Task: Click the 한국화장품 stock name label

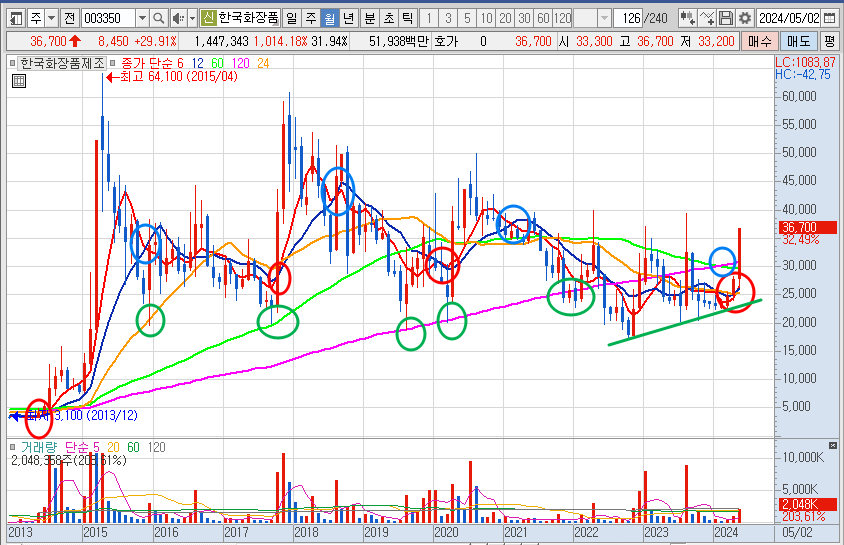Action: point(249,19)
